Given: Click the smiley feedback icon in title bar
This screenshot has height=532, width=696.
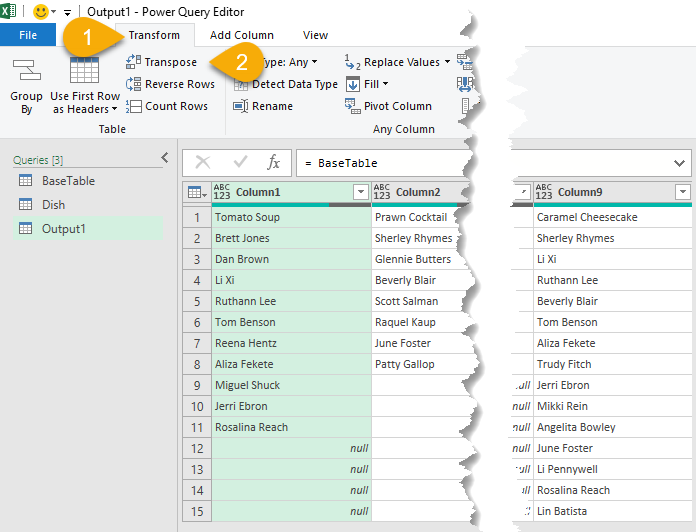Looking at the screenshot, I should (x=42, y=12).
